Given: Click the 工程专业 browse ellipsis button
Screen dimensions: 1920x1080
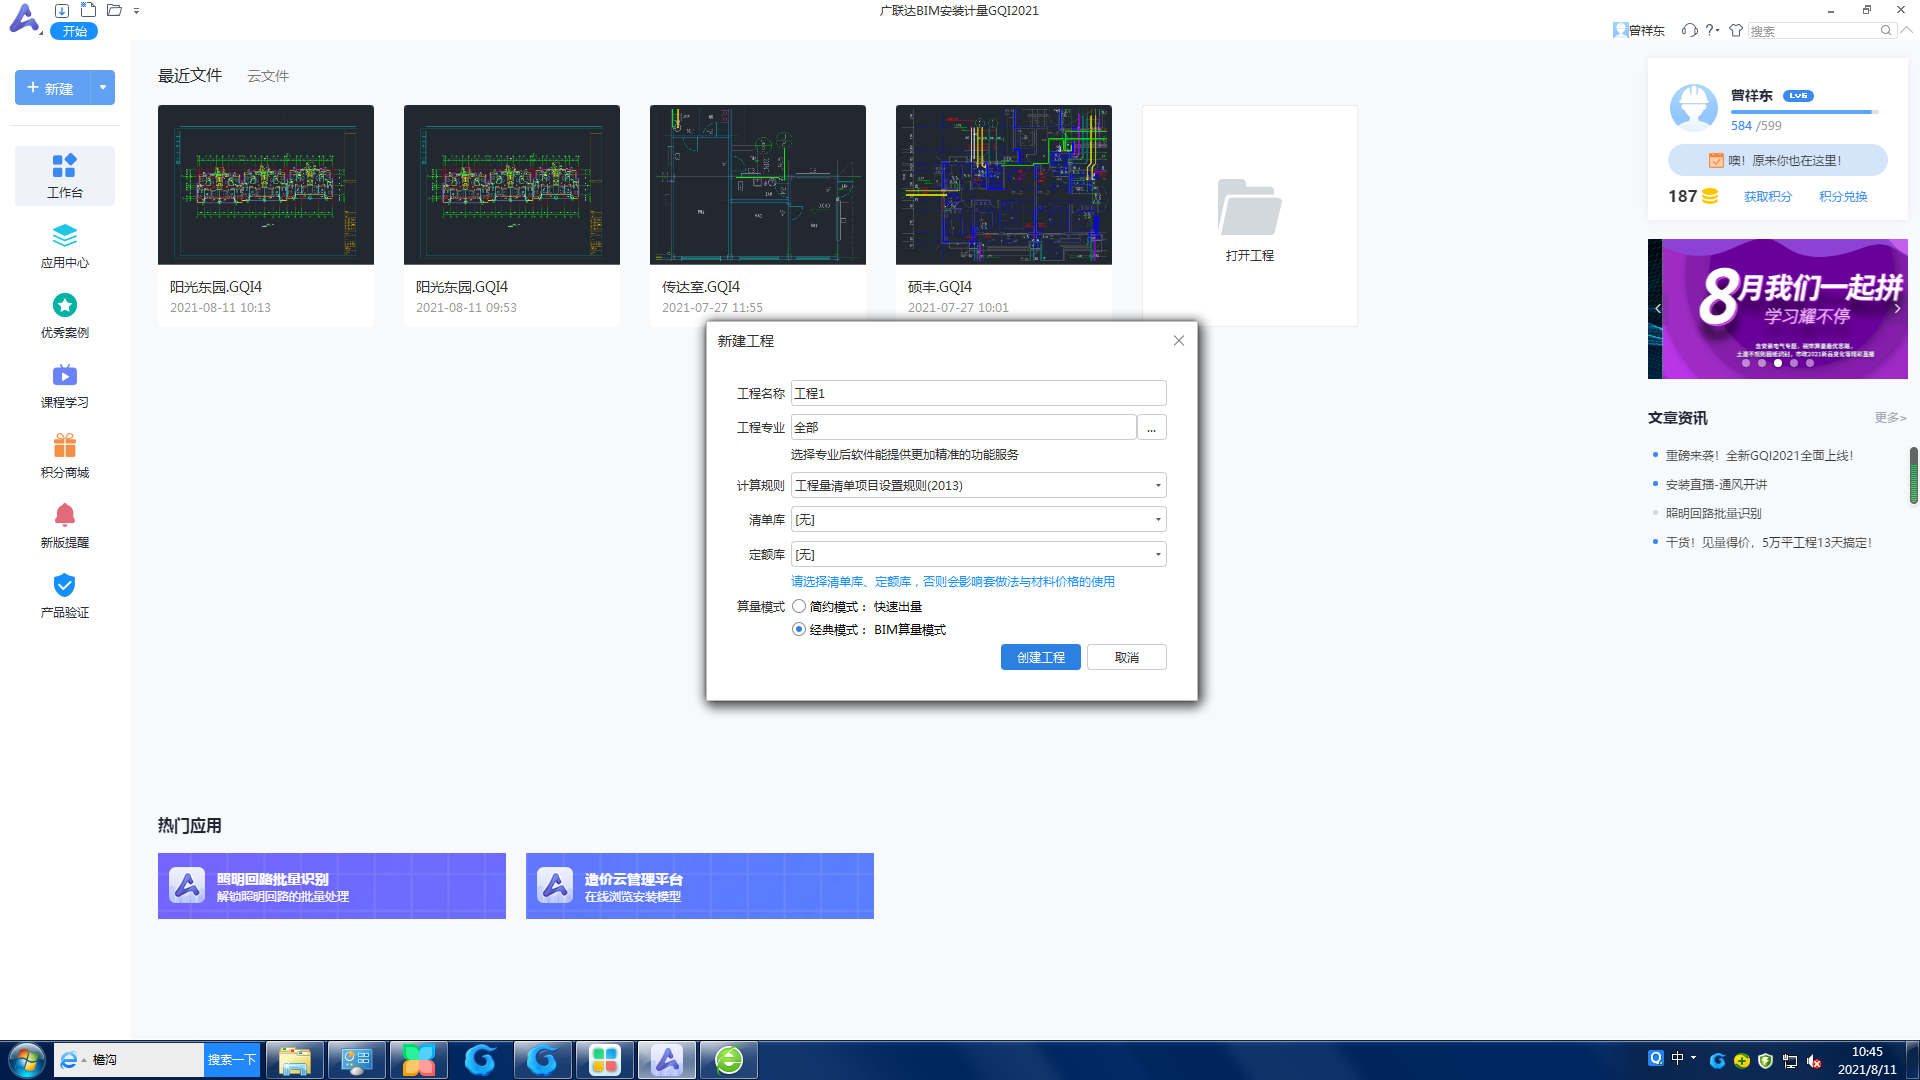Looking at the screenshot, I should click(1152, 427).
